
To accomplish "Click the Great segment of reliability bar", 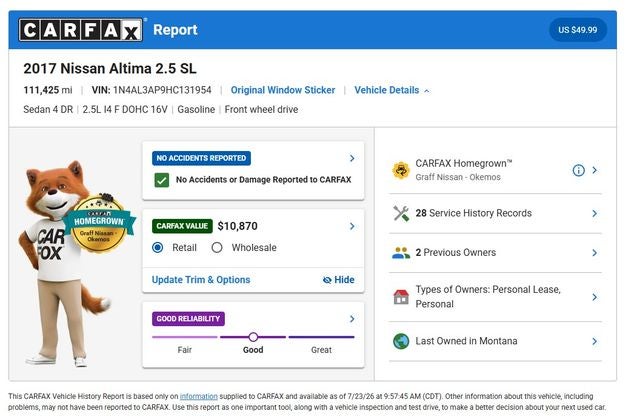I will (x=321, y=337).
